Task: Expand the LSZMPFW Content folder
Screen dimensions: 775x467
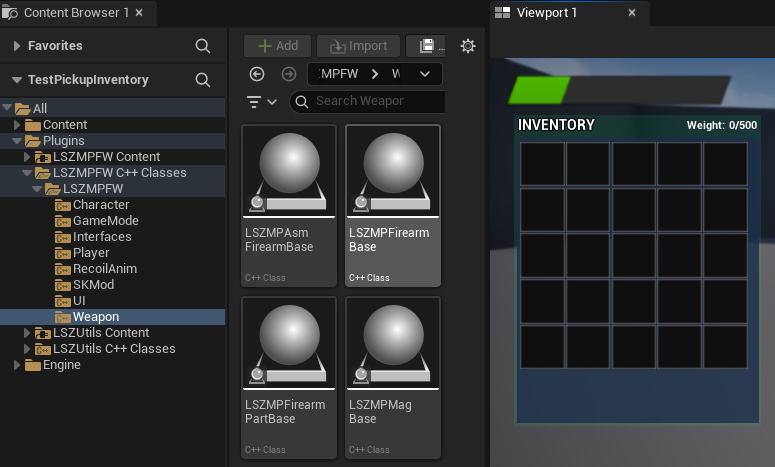Action: 27,157
